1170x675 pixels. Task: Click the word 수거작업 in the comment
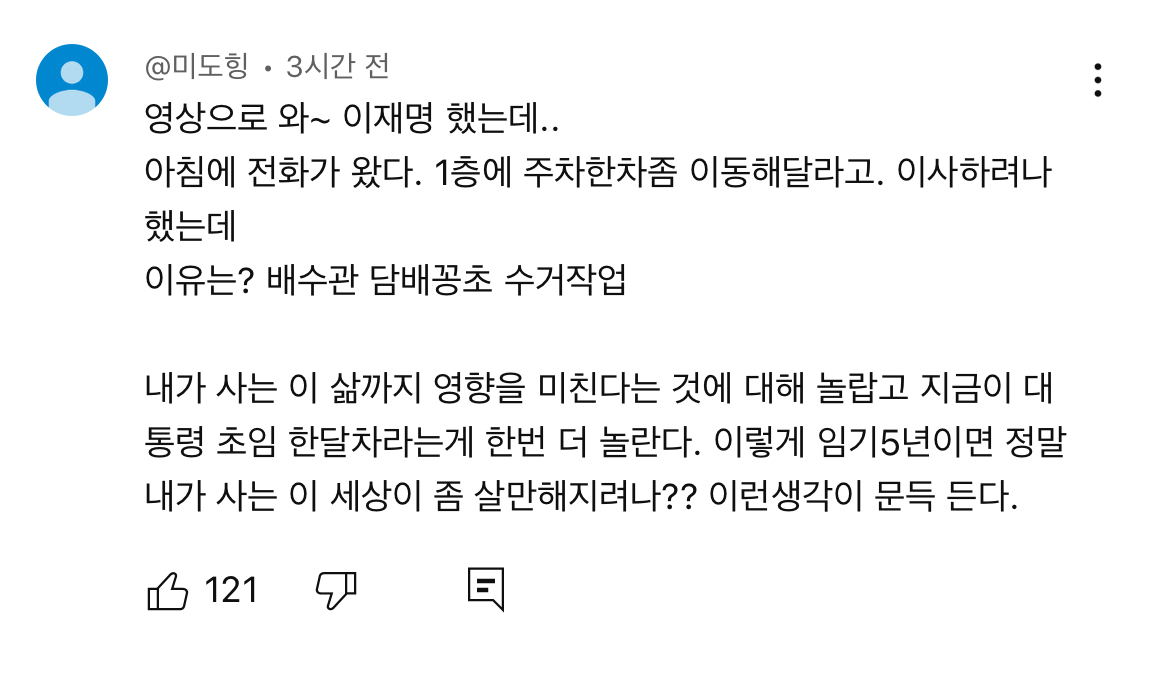tap(566, 282)
